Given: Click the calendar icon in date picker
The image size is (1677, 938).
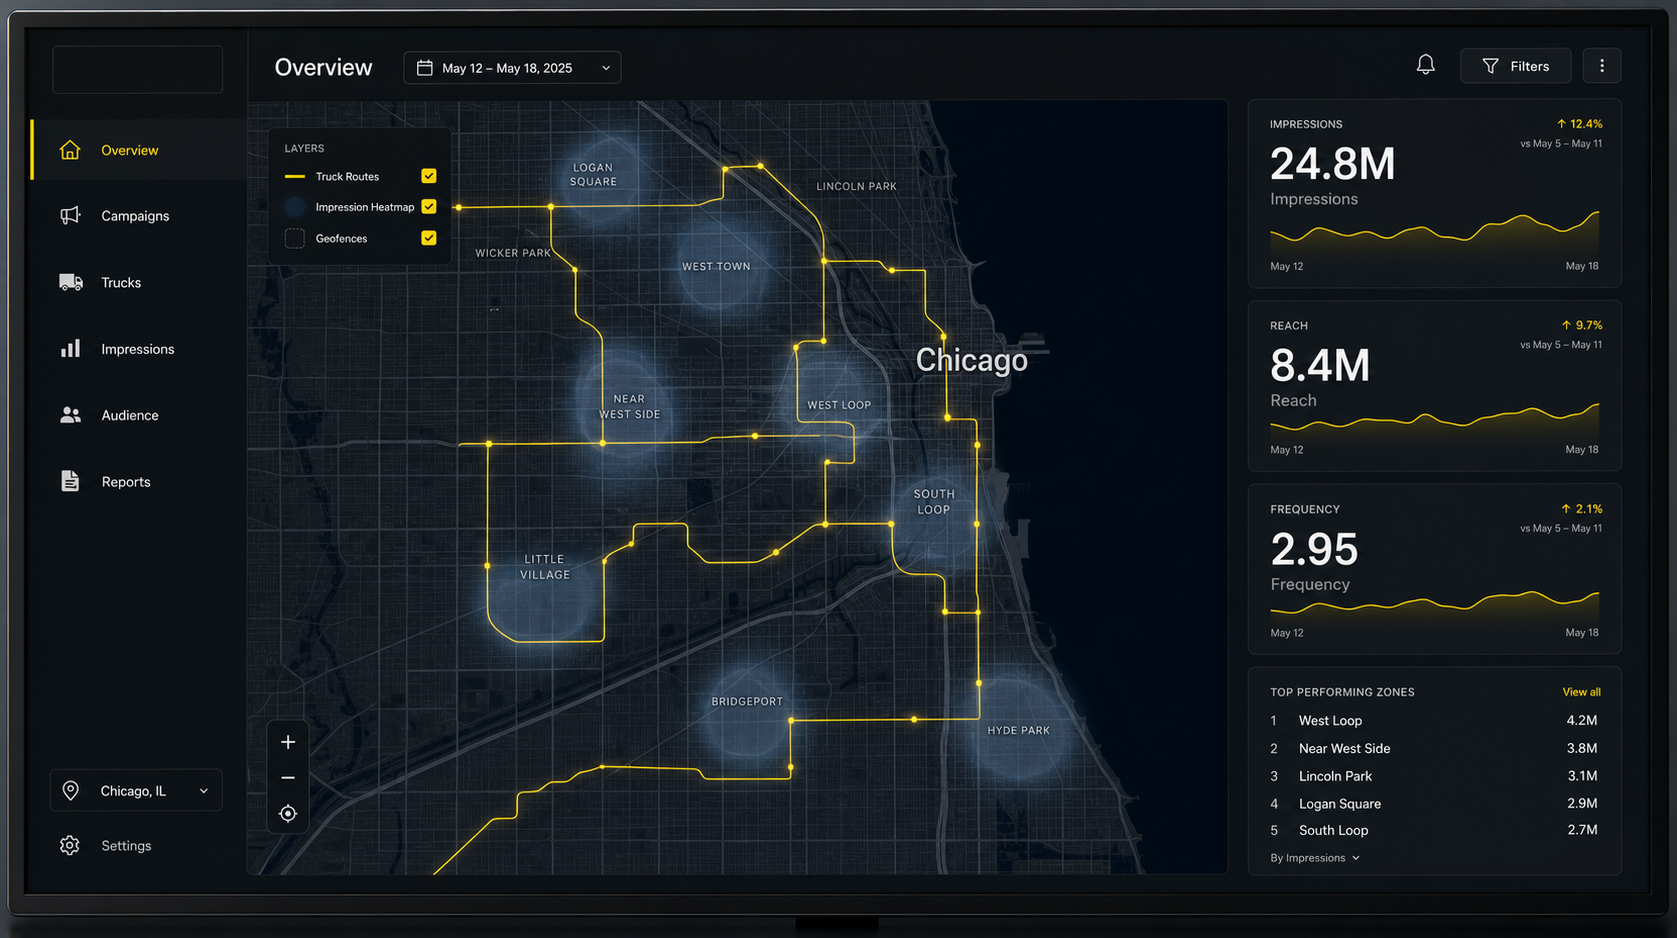Looking at the screenshot, I should click(x=425, y=68).
